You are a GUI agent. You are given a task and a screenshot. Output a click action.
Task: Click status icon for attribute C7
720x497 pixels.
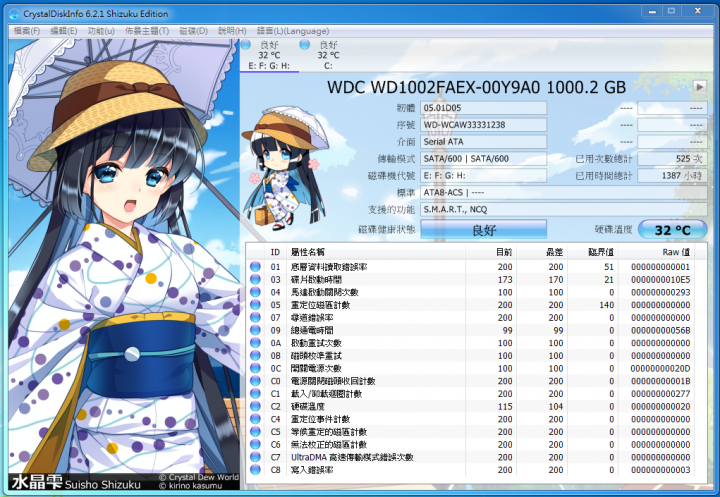pyautogui.click(x=255, y=457)
